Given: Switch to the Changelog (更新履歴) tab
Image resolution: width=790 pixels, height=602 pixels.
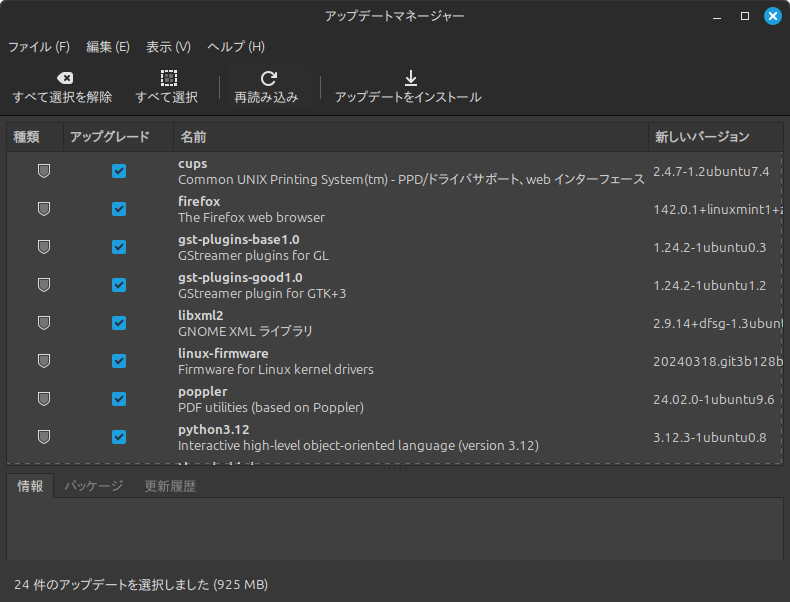Looking at the screenshot, I should pos(170,486).
